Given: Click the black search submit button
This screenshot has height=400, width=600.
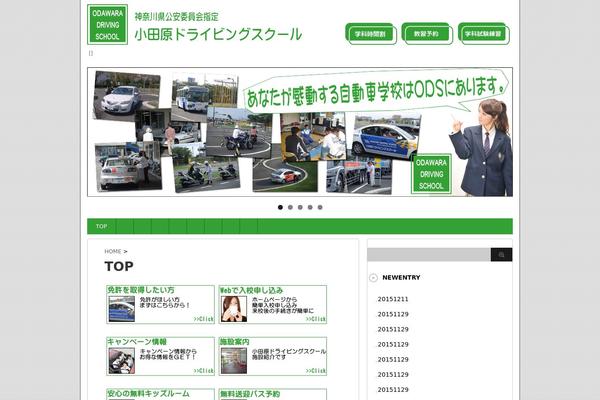Looking at the screenshot, I should click(501, 255).
